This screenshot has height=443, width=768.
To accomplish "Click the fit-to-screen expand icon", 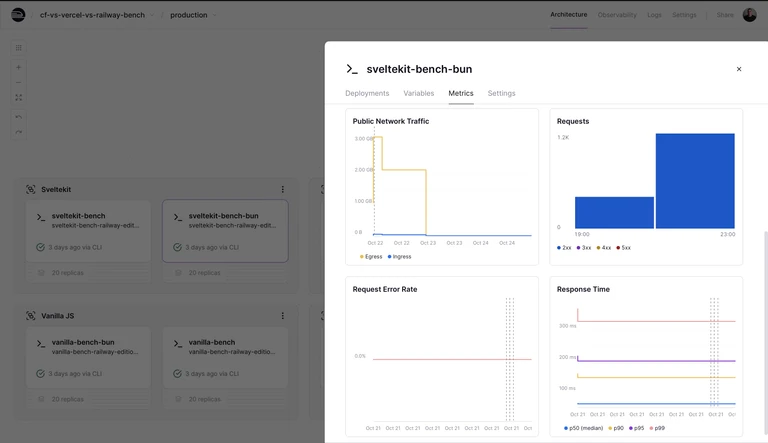I will coord(19,98).
